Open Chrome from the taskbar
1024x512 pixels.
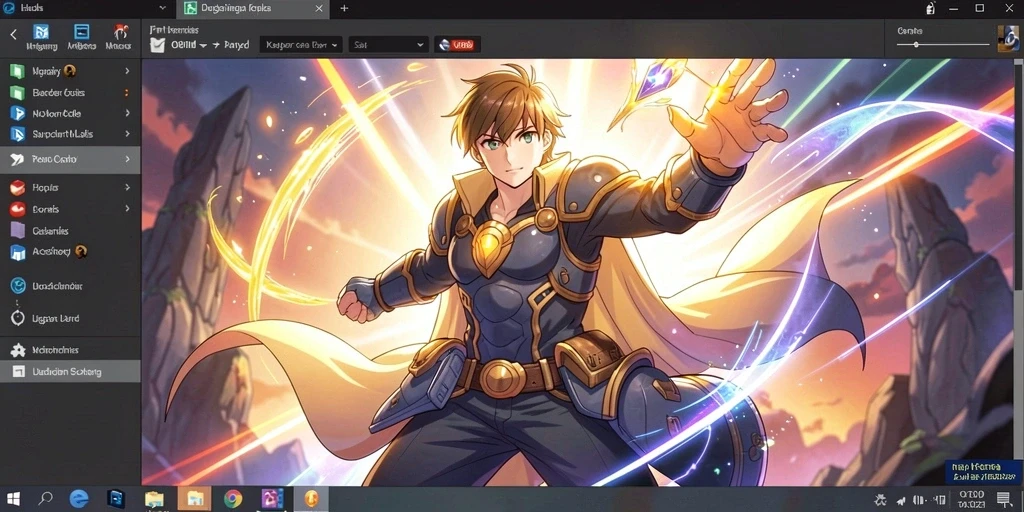[x=232, y=499]
